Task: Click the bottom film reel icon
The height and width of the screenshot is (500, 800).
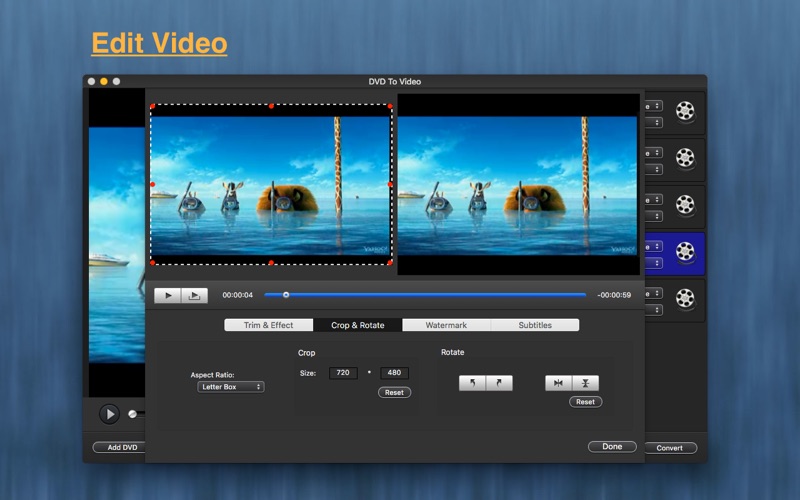Action: click(x=685, y=297)
